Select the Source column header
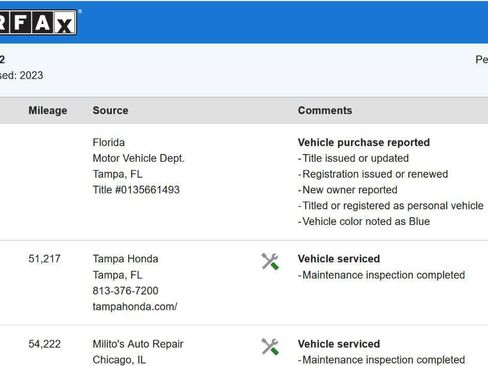Viewport: 488px width, 366px height. 110,110
